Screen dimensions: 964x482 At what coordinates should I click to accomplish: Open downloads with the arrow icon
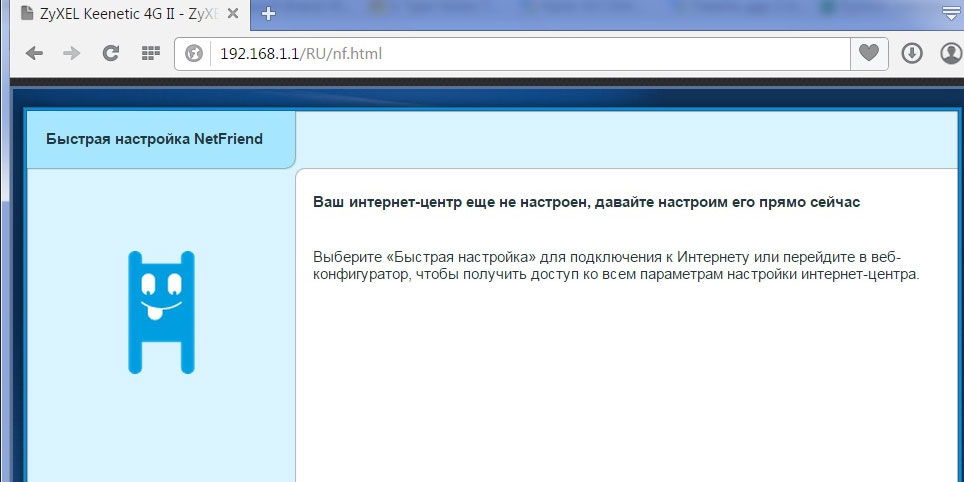[911, 53]
